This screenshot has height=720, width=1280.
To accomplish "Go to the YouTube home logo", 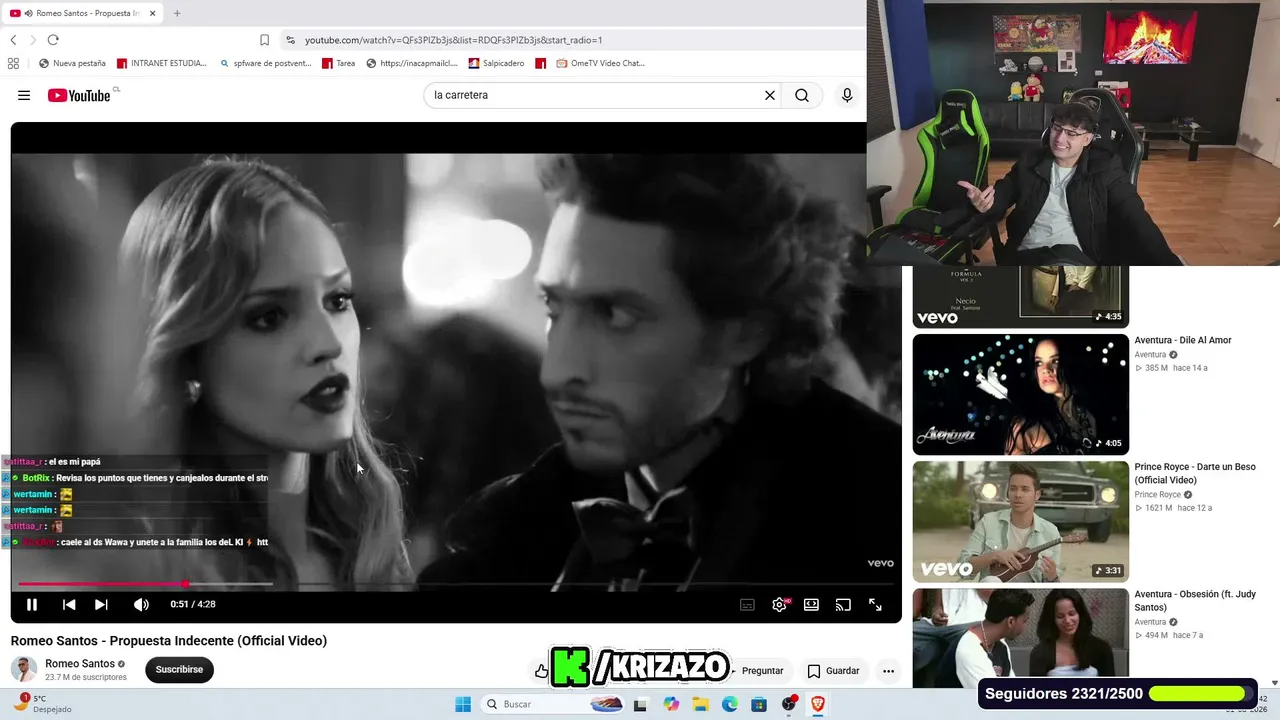I will pos(79,95).
